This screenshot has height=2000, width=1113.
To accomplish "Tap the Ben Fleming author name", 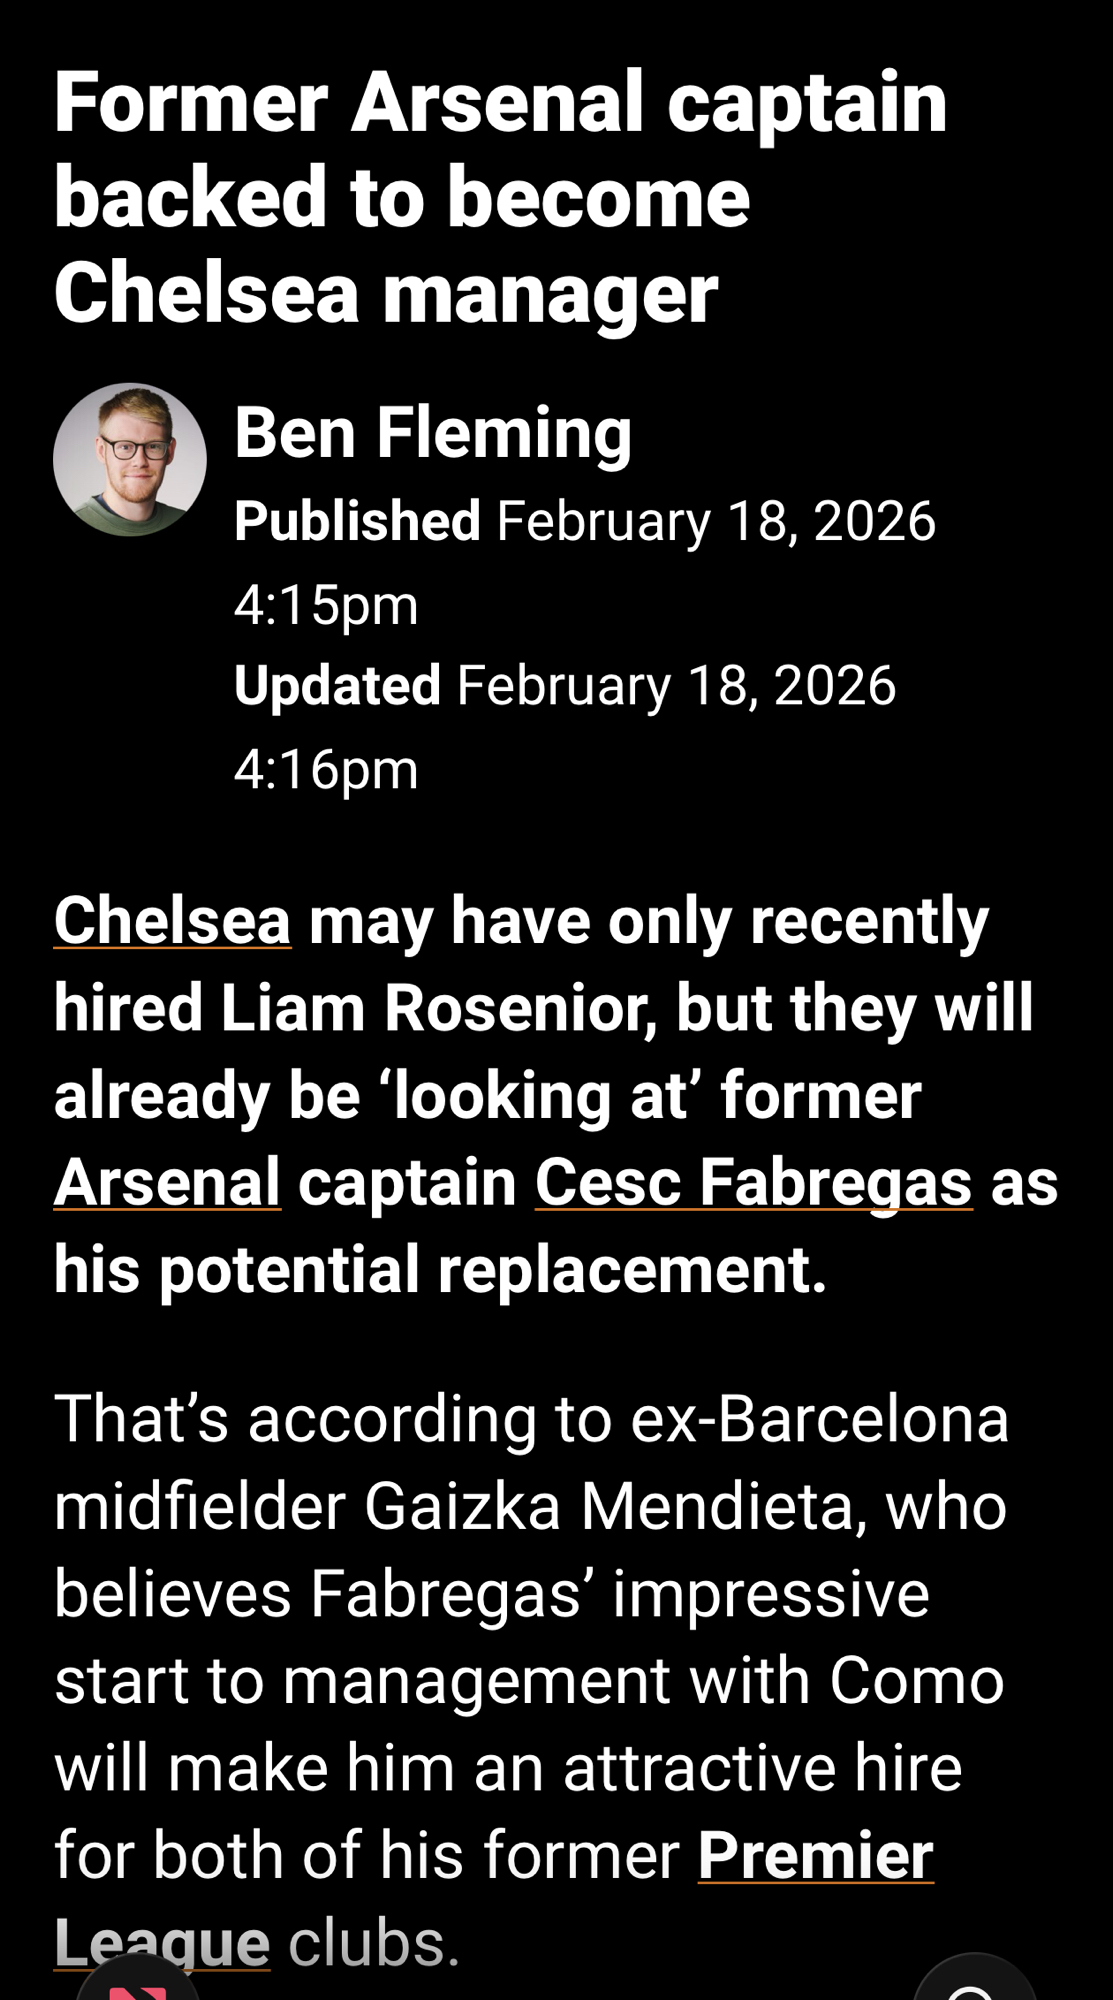I will click(x=432, y=433).
